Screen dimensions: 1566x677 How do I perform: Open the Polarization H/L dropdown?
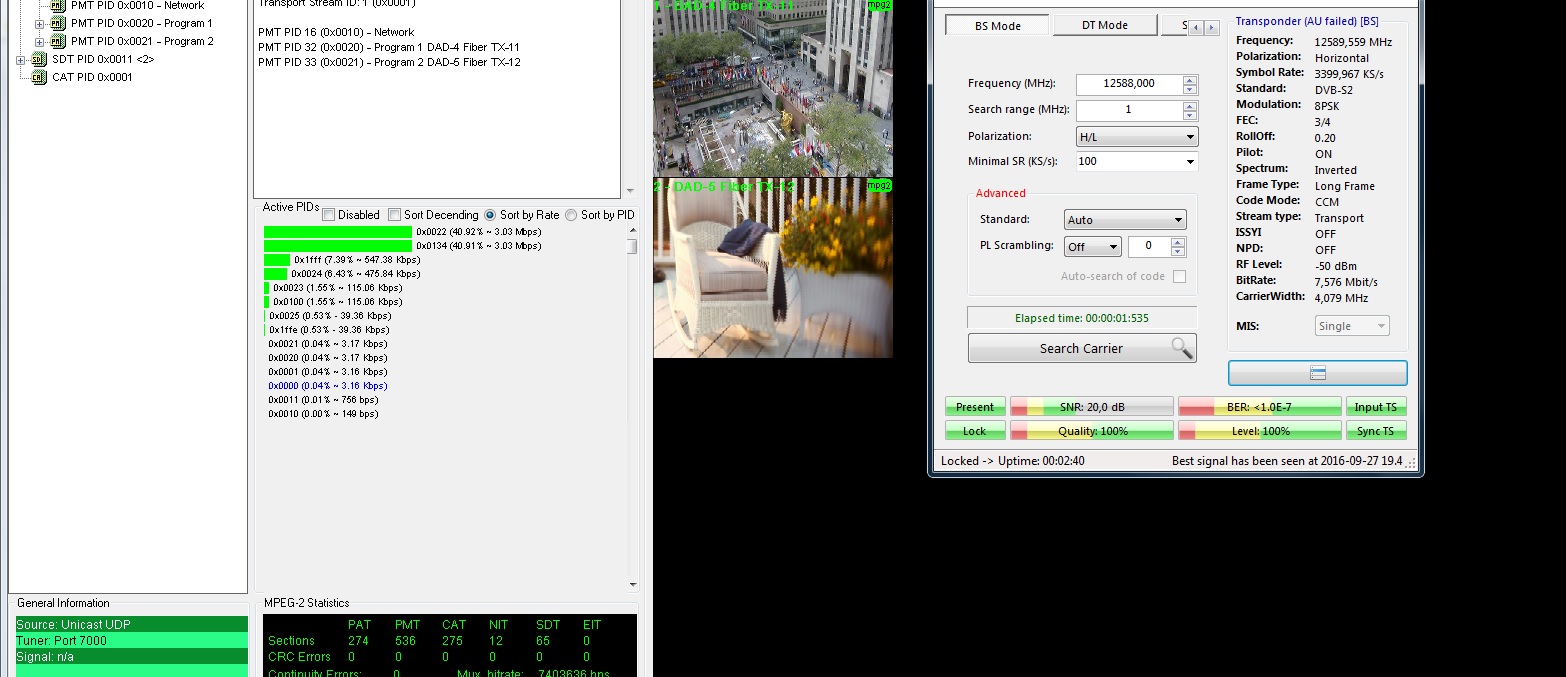[x=1137, y=137]
